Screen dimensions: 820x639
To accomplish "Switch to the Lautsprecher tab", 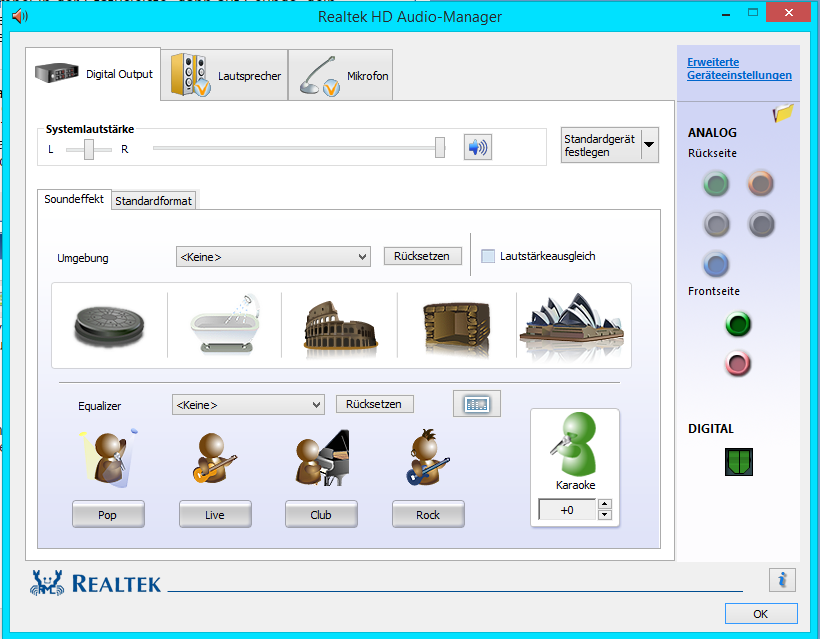I will 225,75.
